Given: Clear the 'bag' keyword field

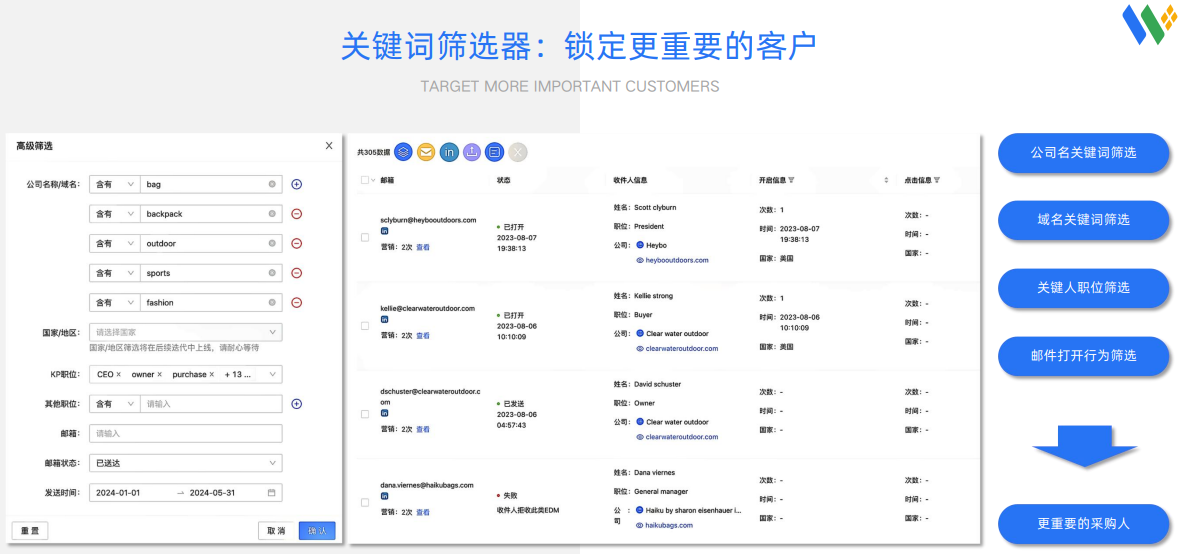Looking at the screenshot, I should point(272,184).
